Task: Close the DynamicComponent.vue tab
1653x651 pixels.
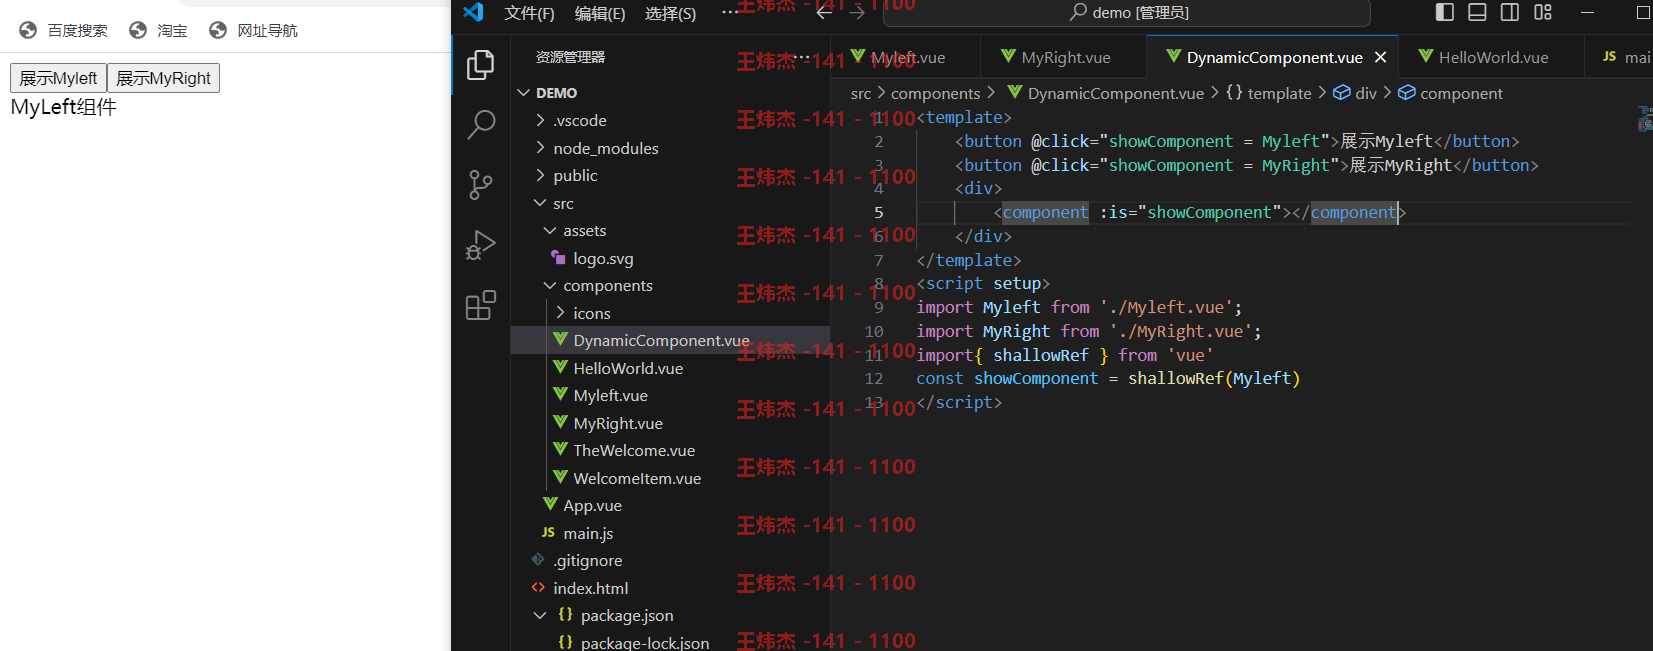Action: 1380,57
